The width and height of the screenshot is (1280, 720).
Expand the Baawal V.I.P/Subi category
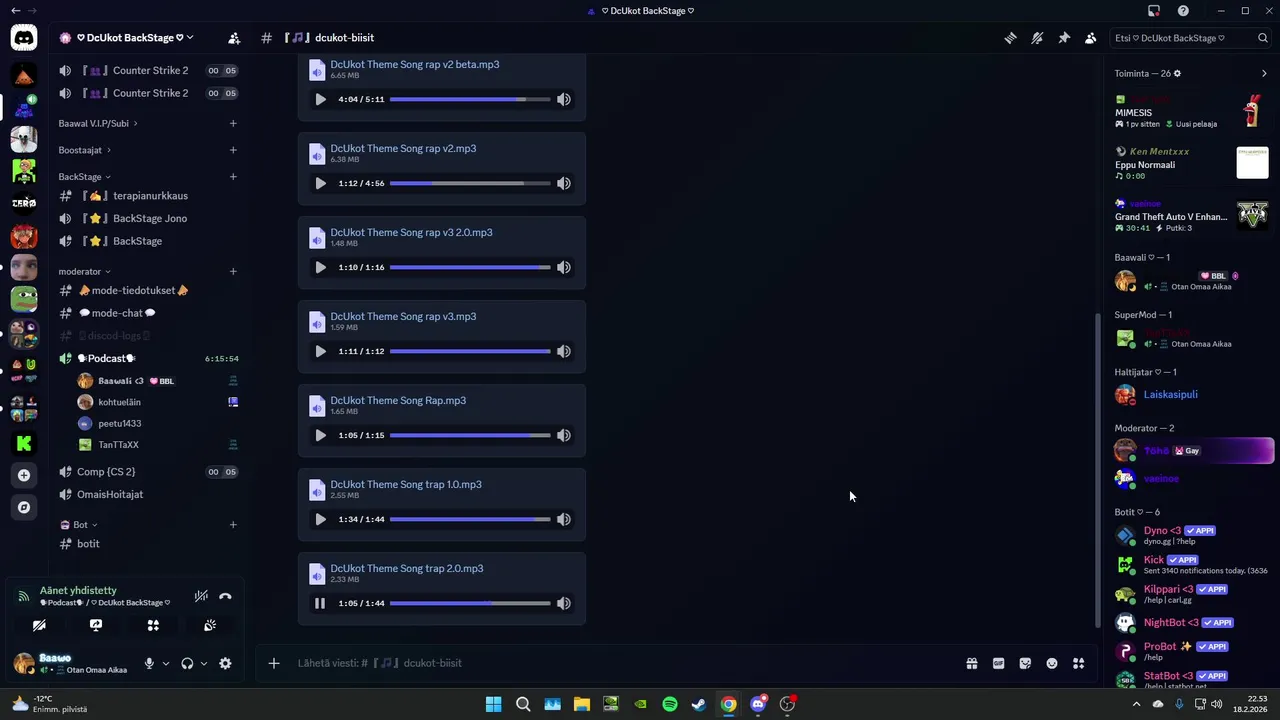(98, 123)
